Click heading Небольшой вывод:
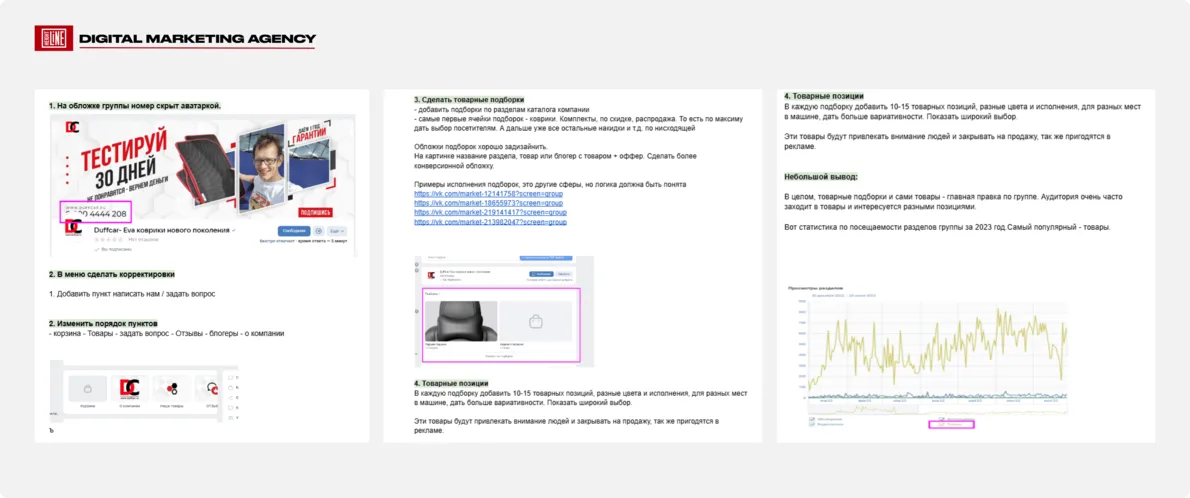 click(821, 177)
